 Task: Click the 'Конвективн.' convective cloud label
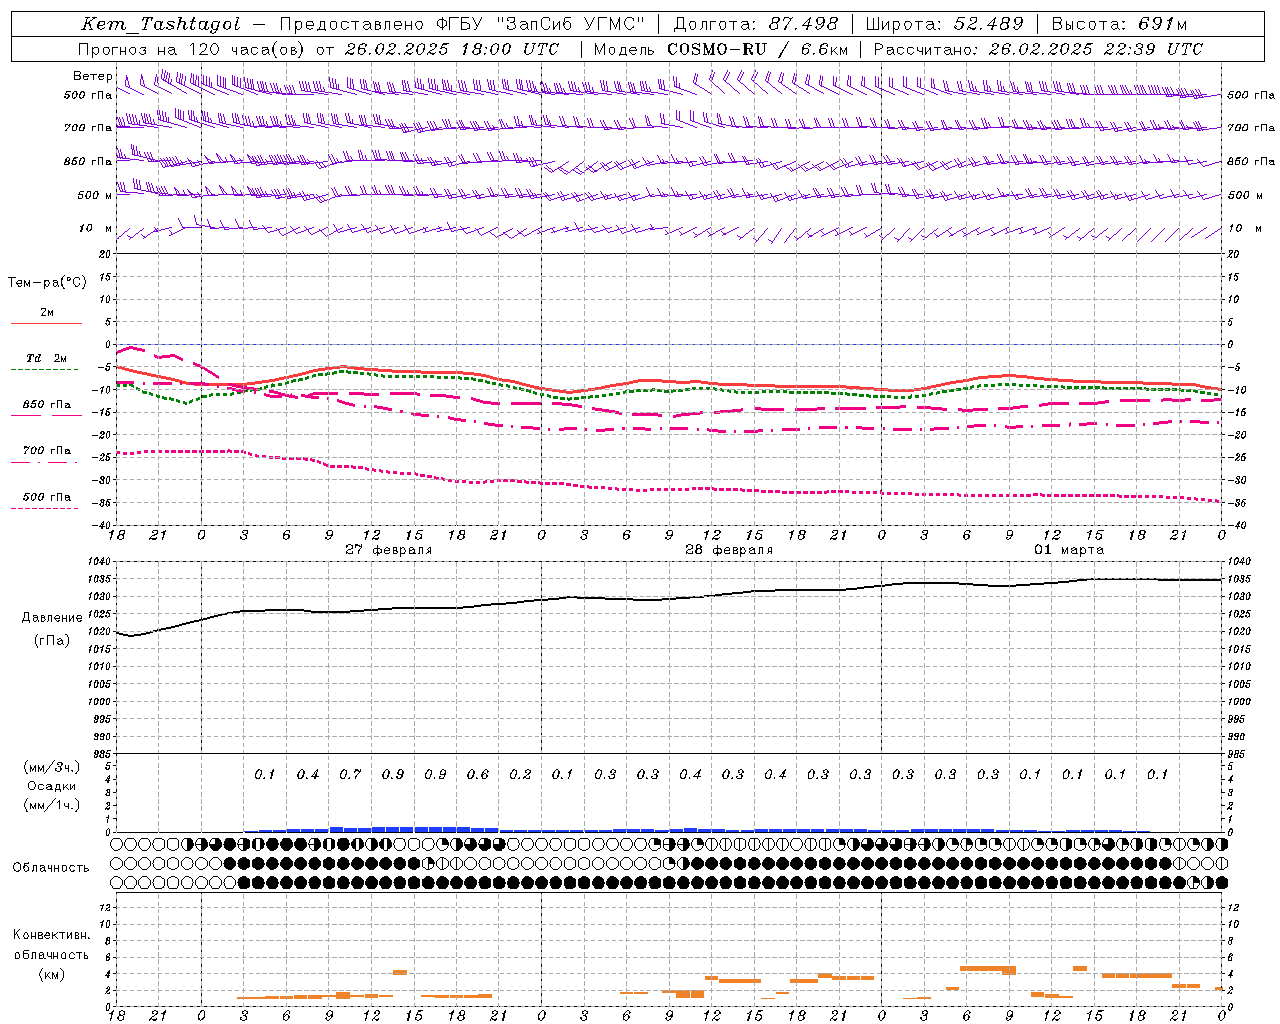tap(51, 935)
